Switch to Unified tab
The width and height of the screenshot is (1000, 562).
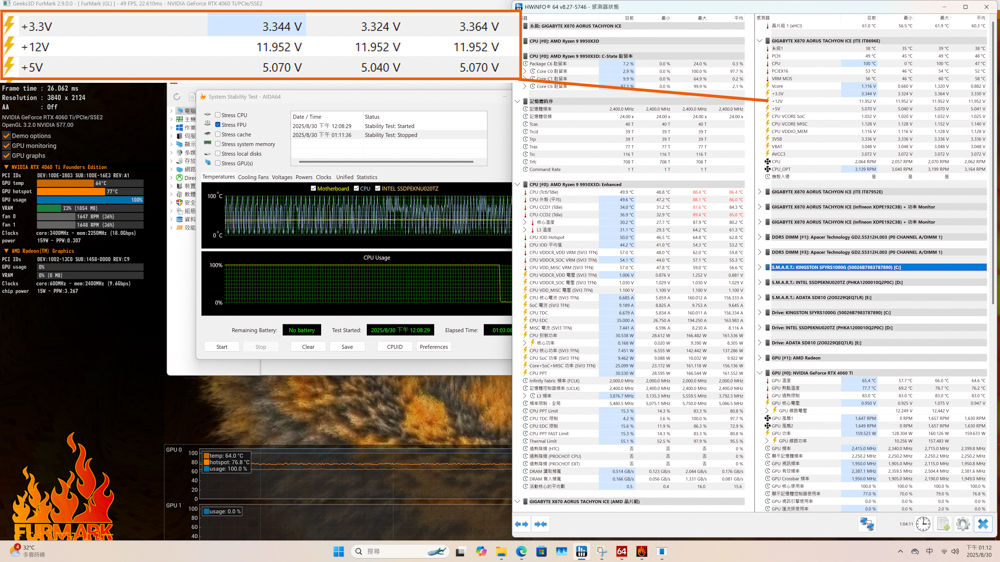(x=344, y=177)
